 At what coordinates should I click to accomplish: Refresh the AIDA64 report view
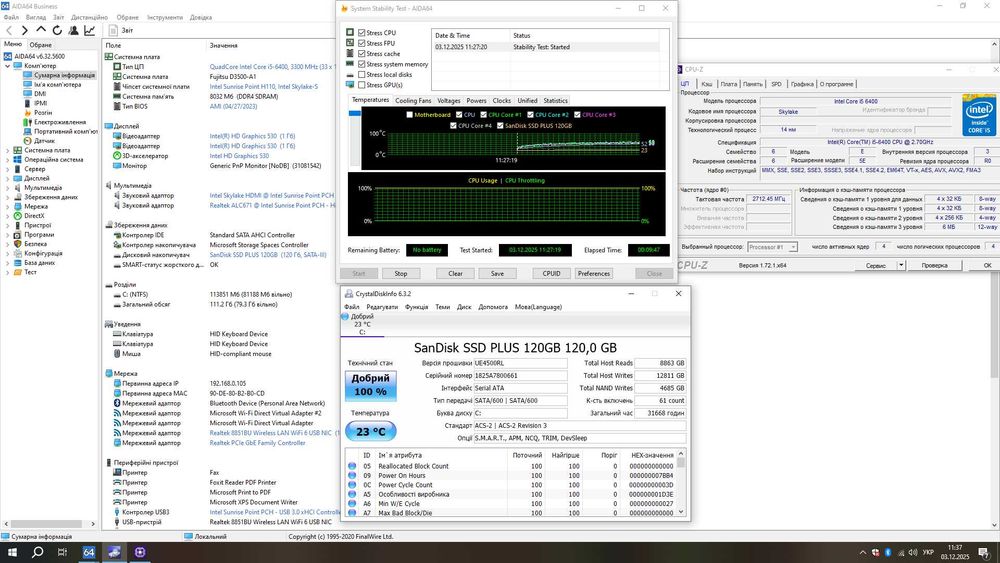[x=57, y=31]
